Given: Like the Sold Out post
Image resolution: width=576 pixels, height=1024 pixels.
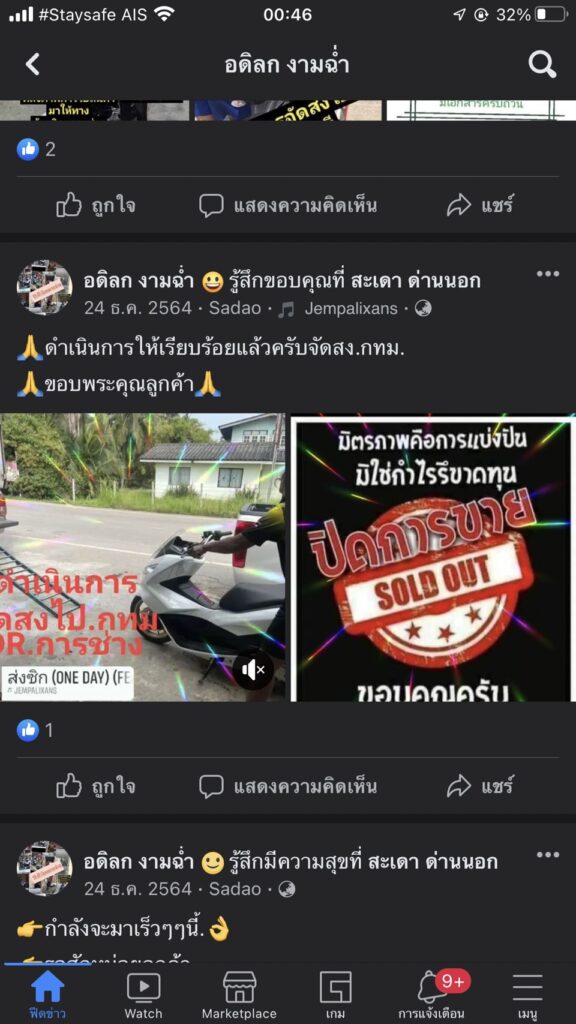Looking at the screenshot, I should pos(95,786).
